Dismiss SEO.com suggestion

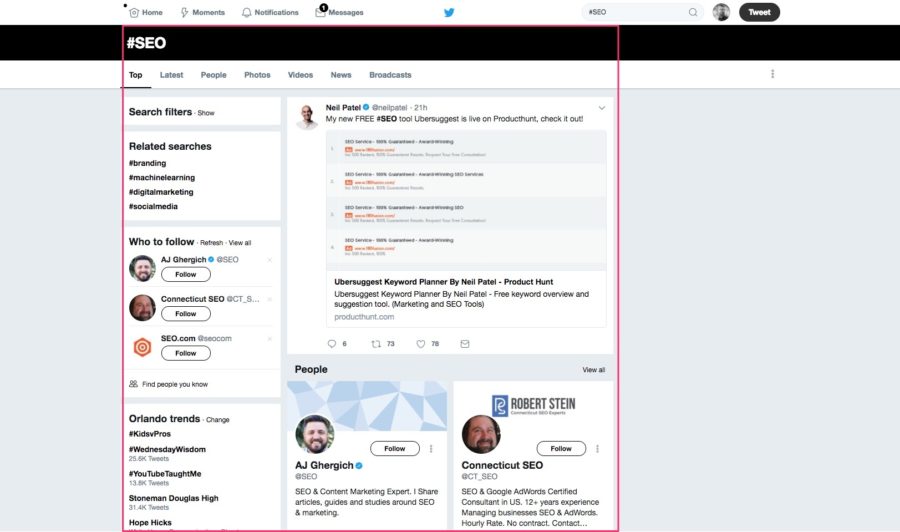click(x=270, y=339)
